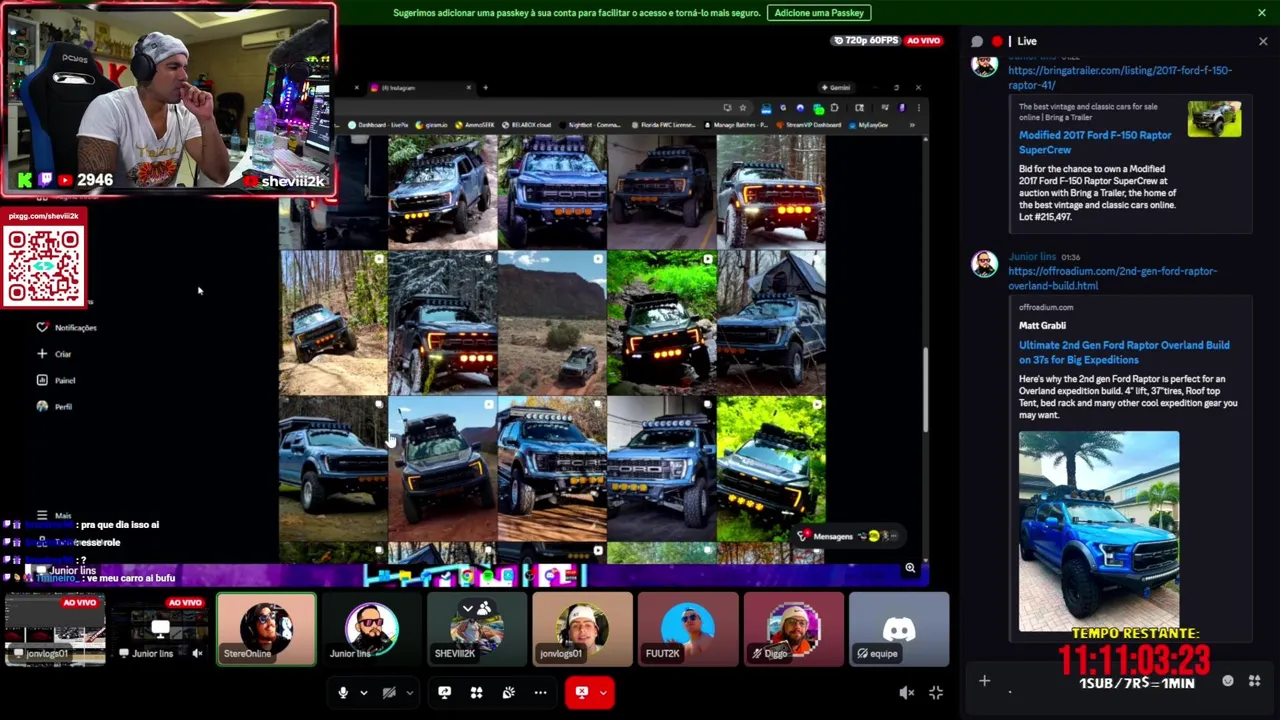Open the blue Raptor embed photo
This screenshot has width=1280, height=720.
coord(1099,531)
